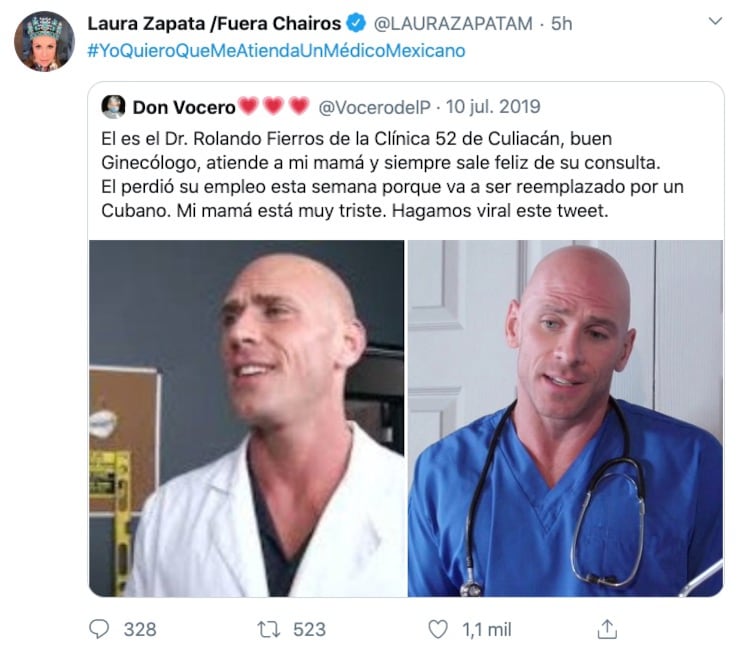Open Don Vocero's small avatar
The height and width of the screenshot is (650, 741).
pos(113,106)
